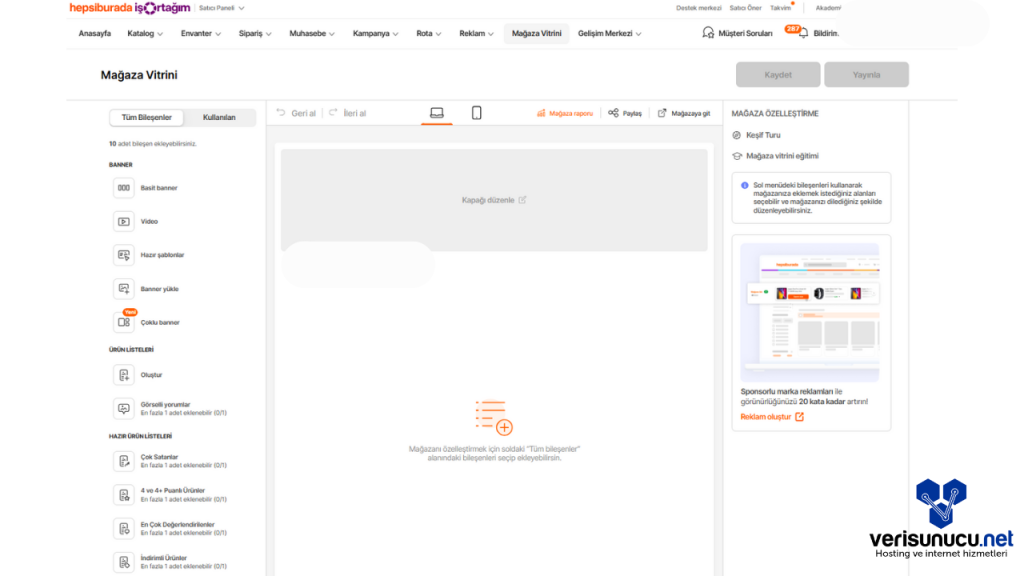Open Destek merkezi link

click(x=698, y=8)
